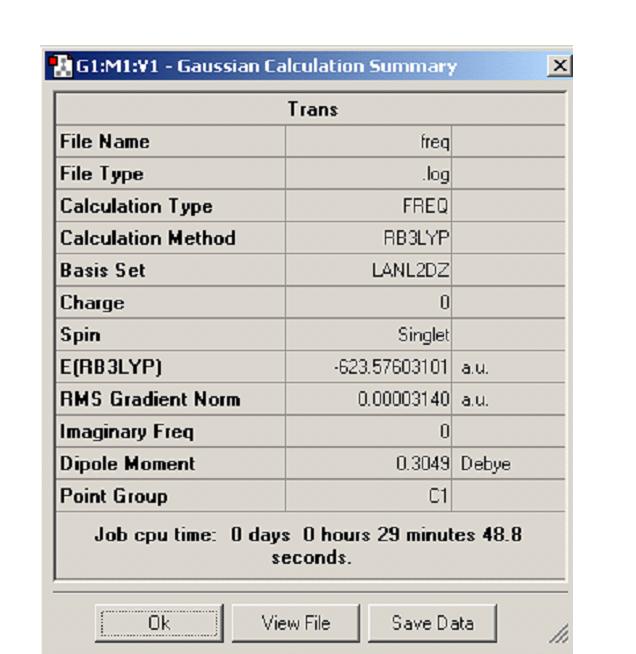This screenshot has height=654, width=636.
Task: Select the Charge value '0'
Action: coord(445,302)
